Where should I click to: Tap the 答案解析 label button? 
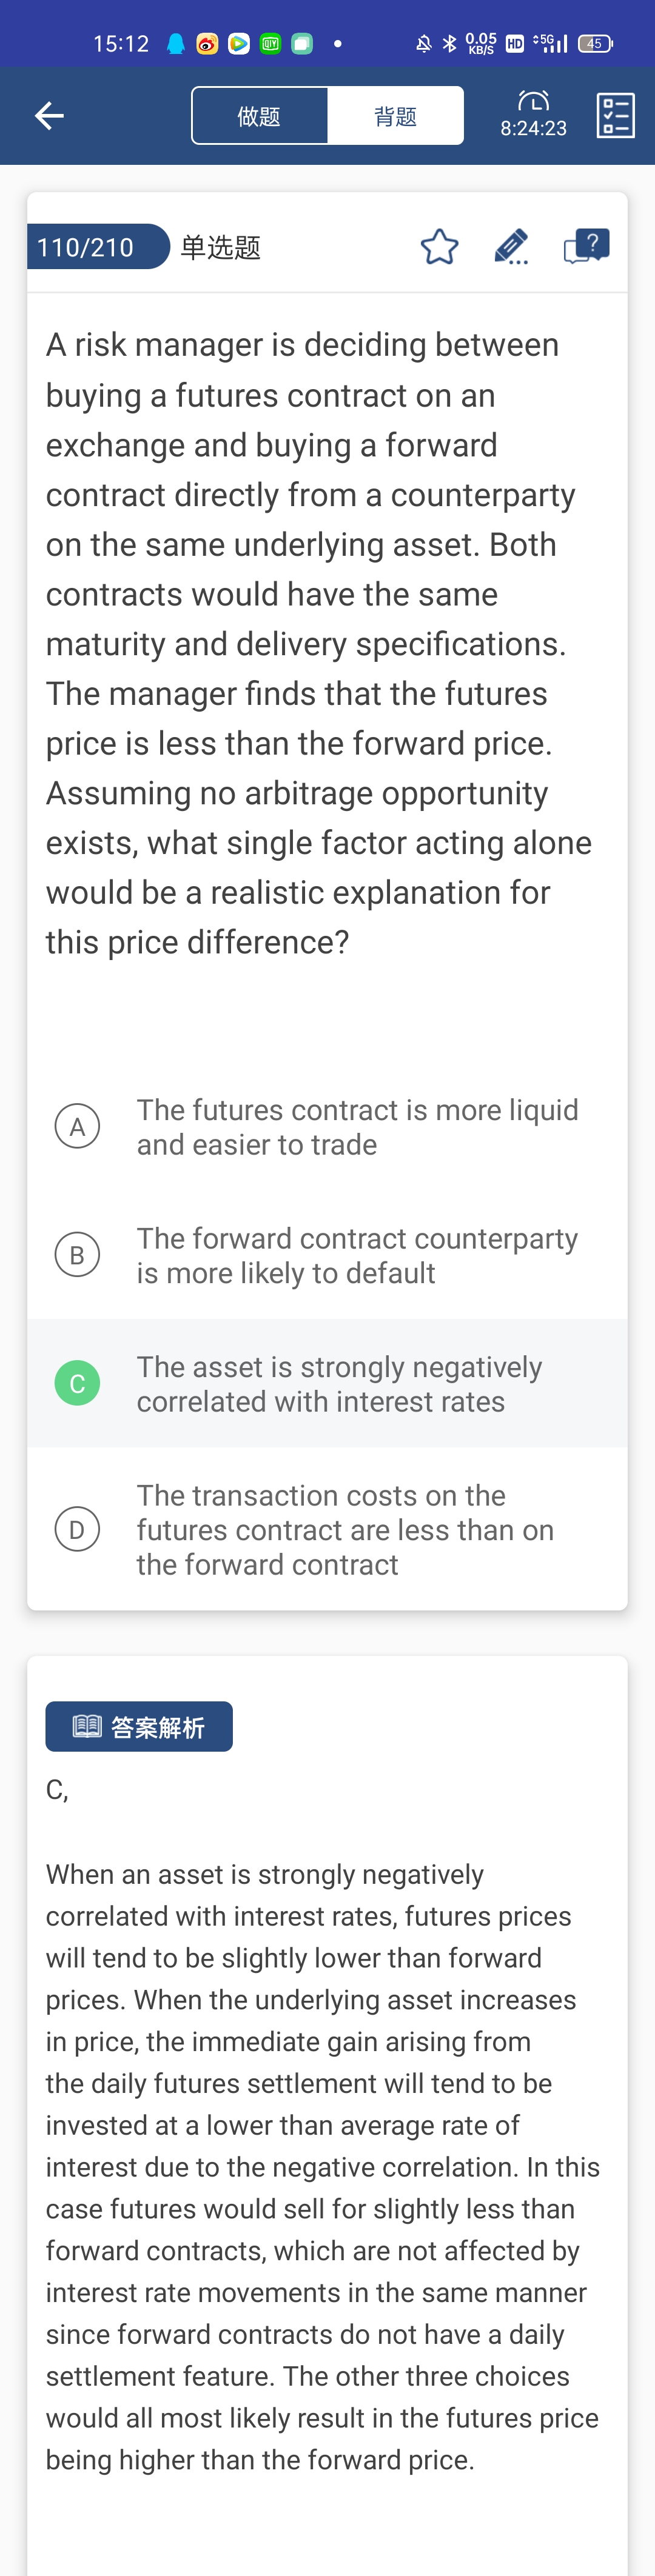coord(139,1726)
